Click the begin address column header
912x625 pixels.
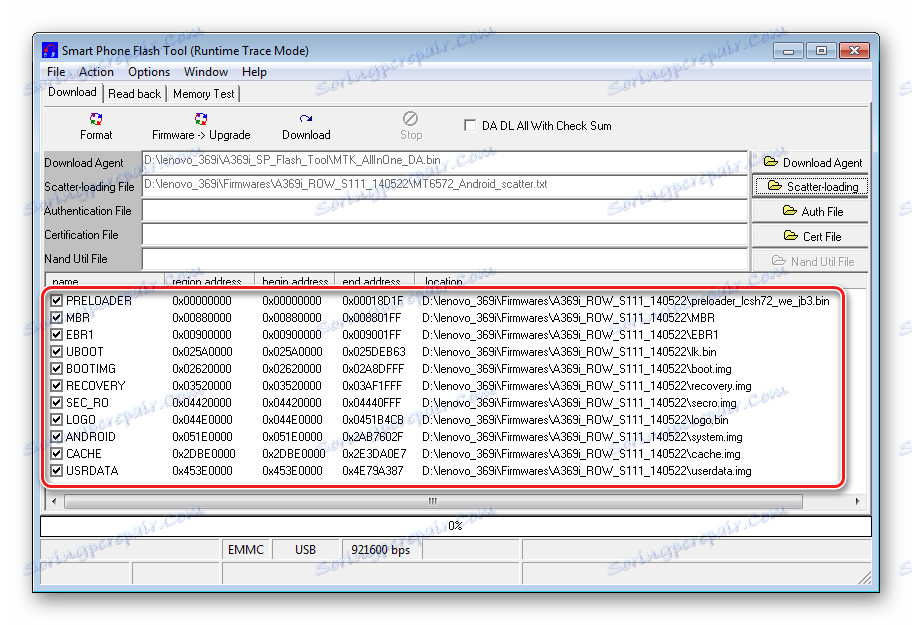295,281
